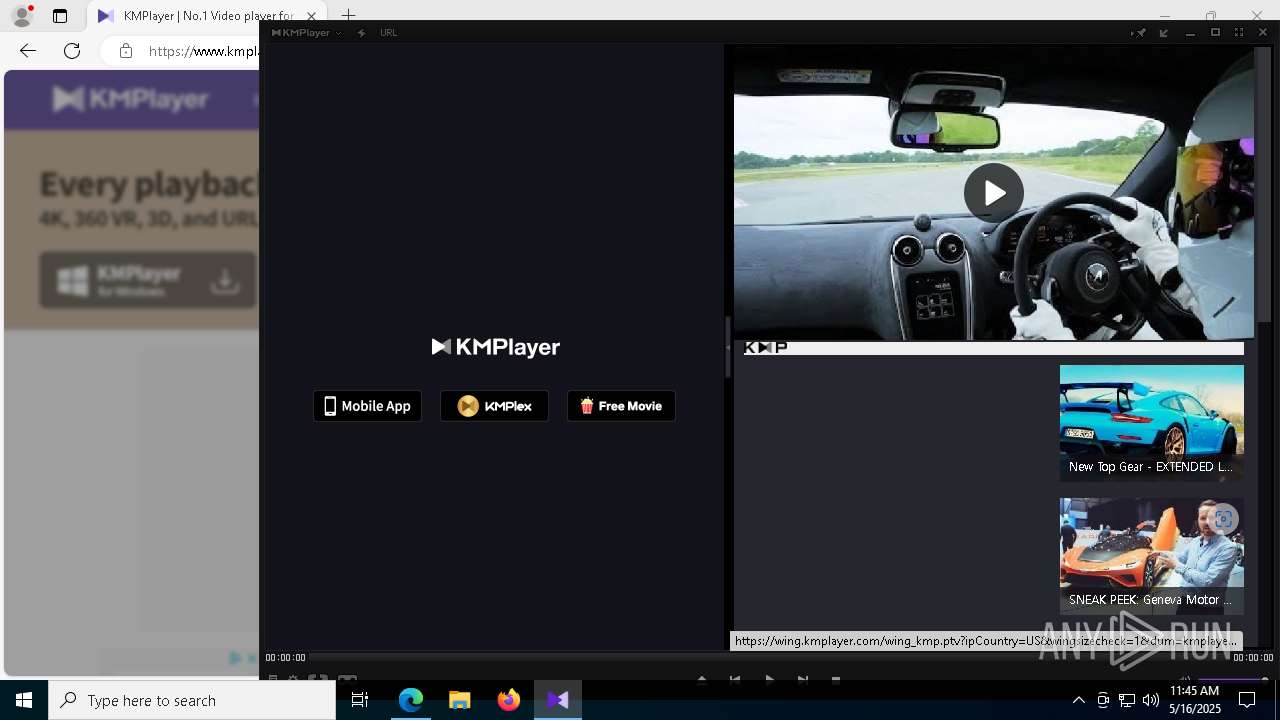This screenshot has height=720, width=1280.
Task: Open Firefox from the taskbar
Action: coord(509,700)
